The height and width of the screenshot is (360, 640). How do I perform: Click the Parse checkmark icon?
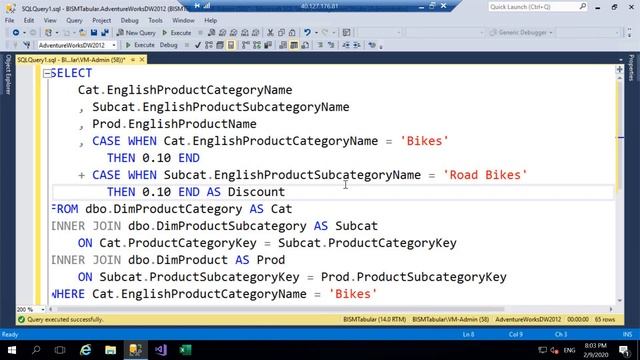198,45
